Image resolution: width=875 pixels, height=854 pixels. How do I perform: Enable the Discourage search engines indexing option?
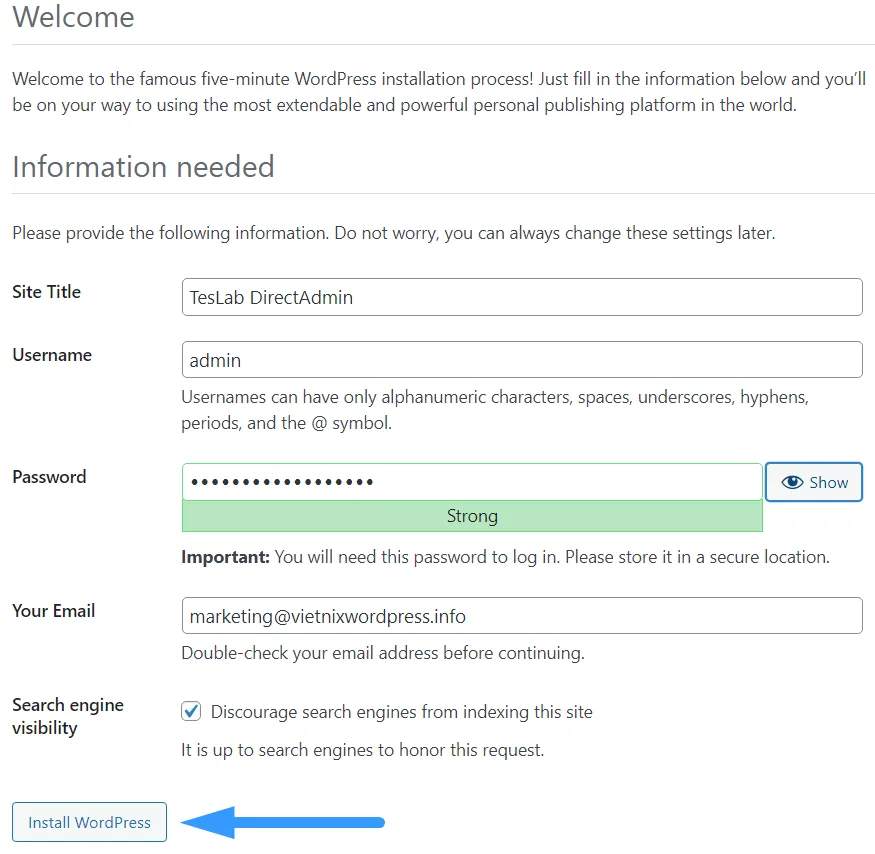[191, 711]
